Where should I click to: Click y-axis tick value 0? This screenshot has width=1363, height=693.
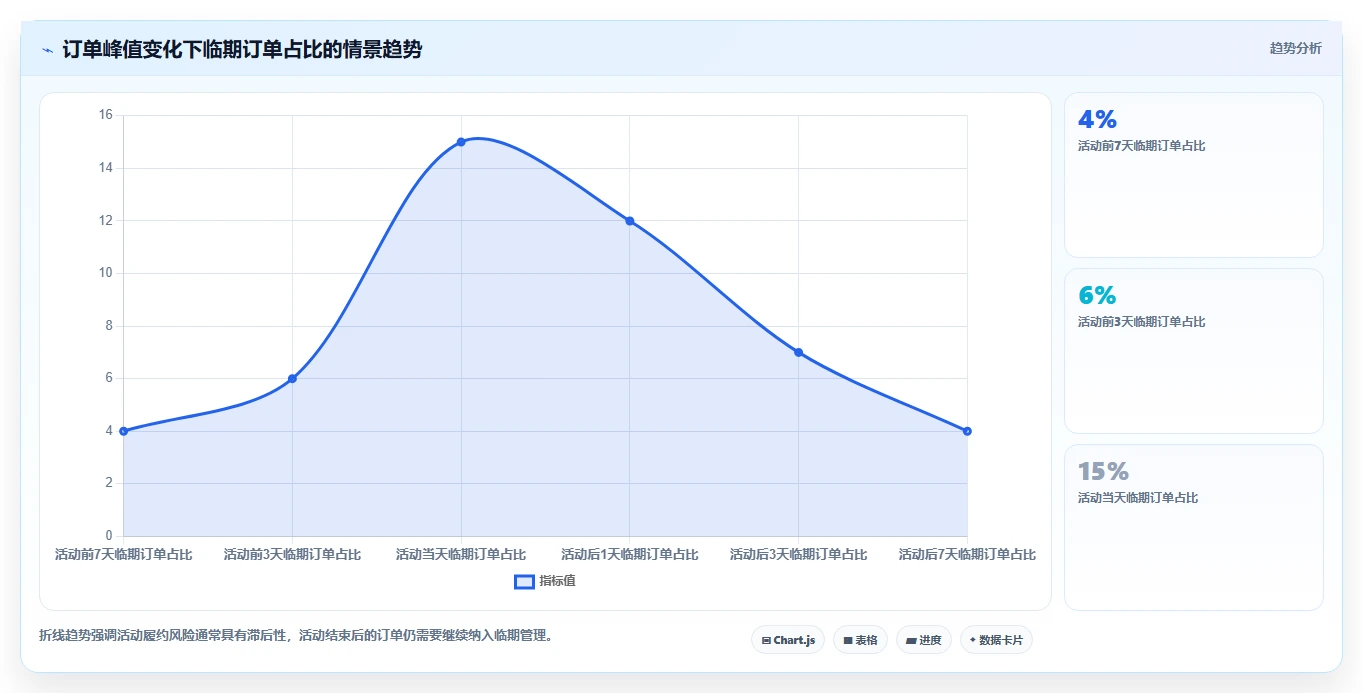pos(109,536)
